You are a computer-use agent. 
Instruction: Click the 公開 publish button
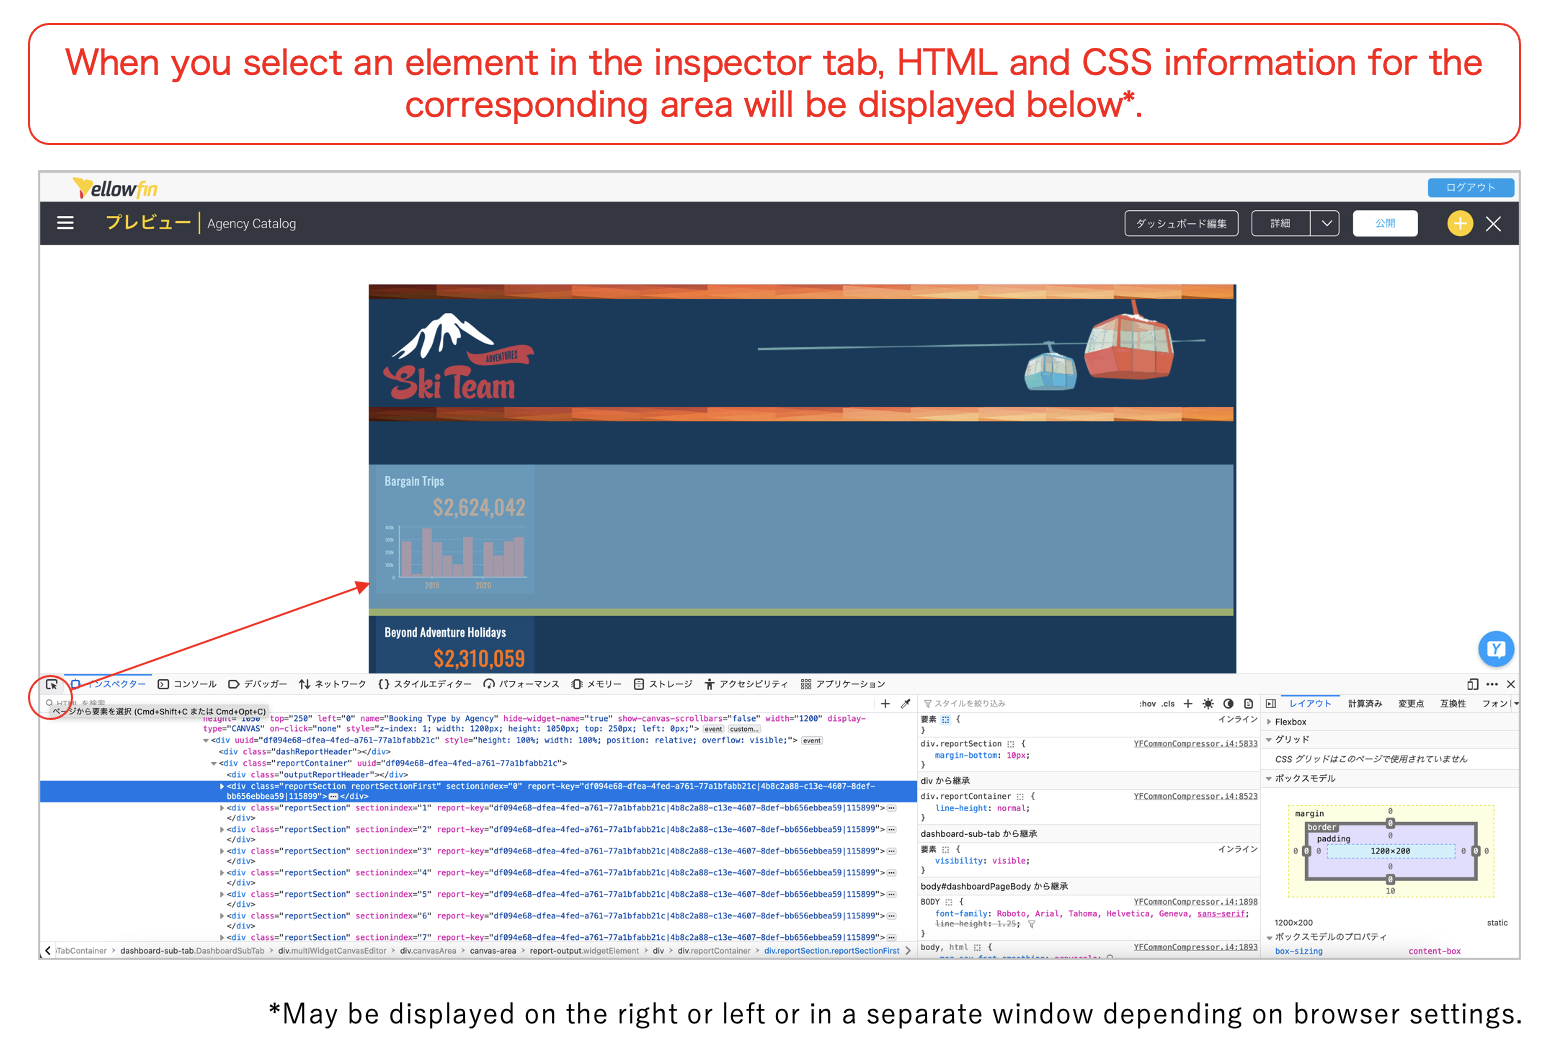coord(1385,223)
